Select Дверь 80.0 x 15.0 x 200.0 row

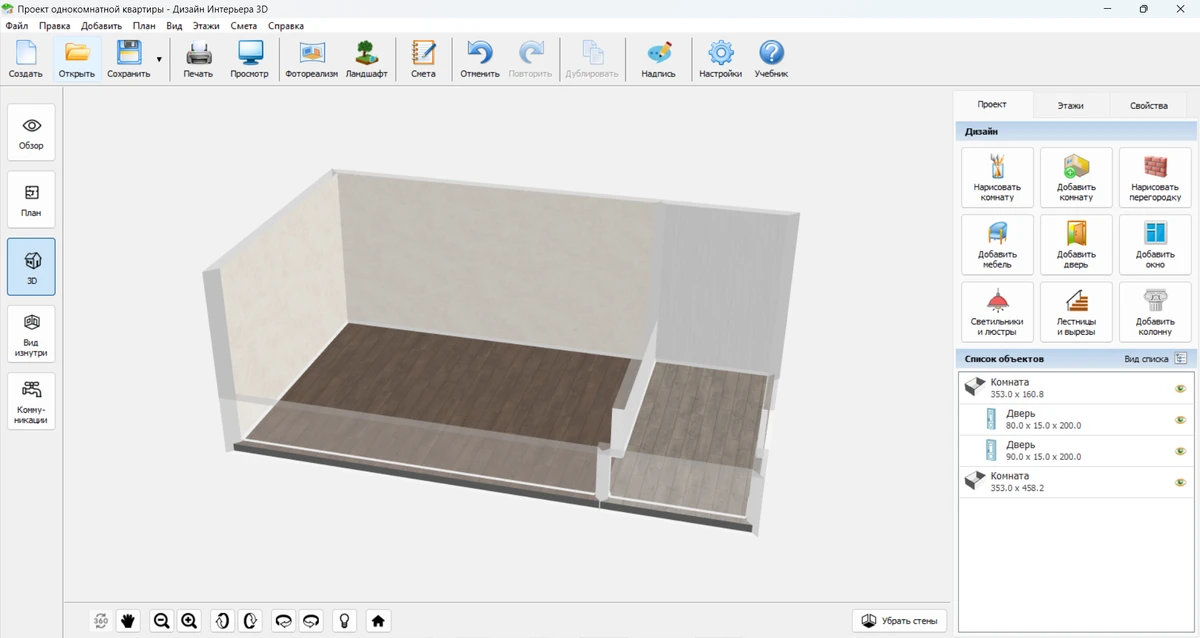pyautogui.click(x=1075, y=419)
